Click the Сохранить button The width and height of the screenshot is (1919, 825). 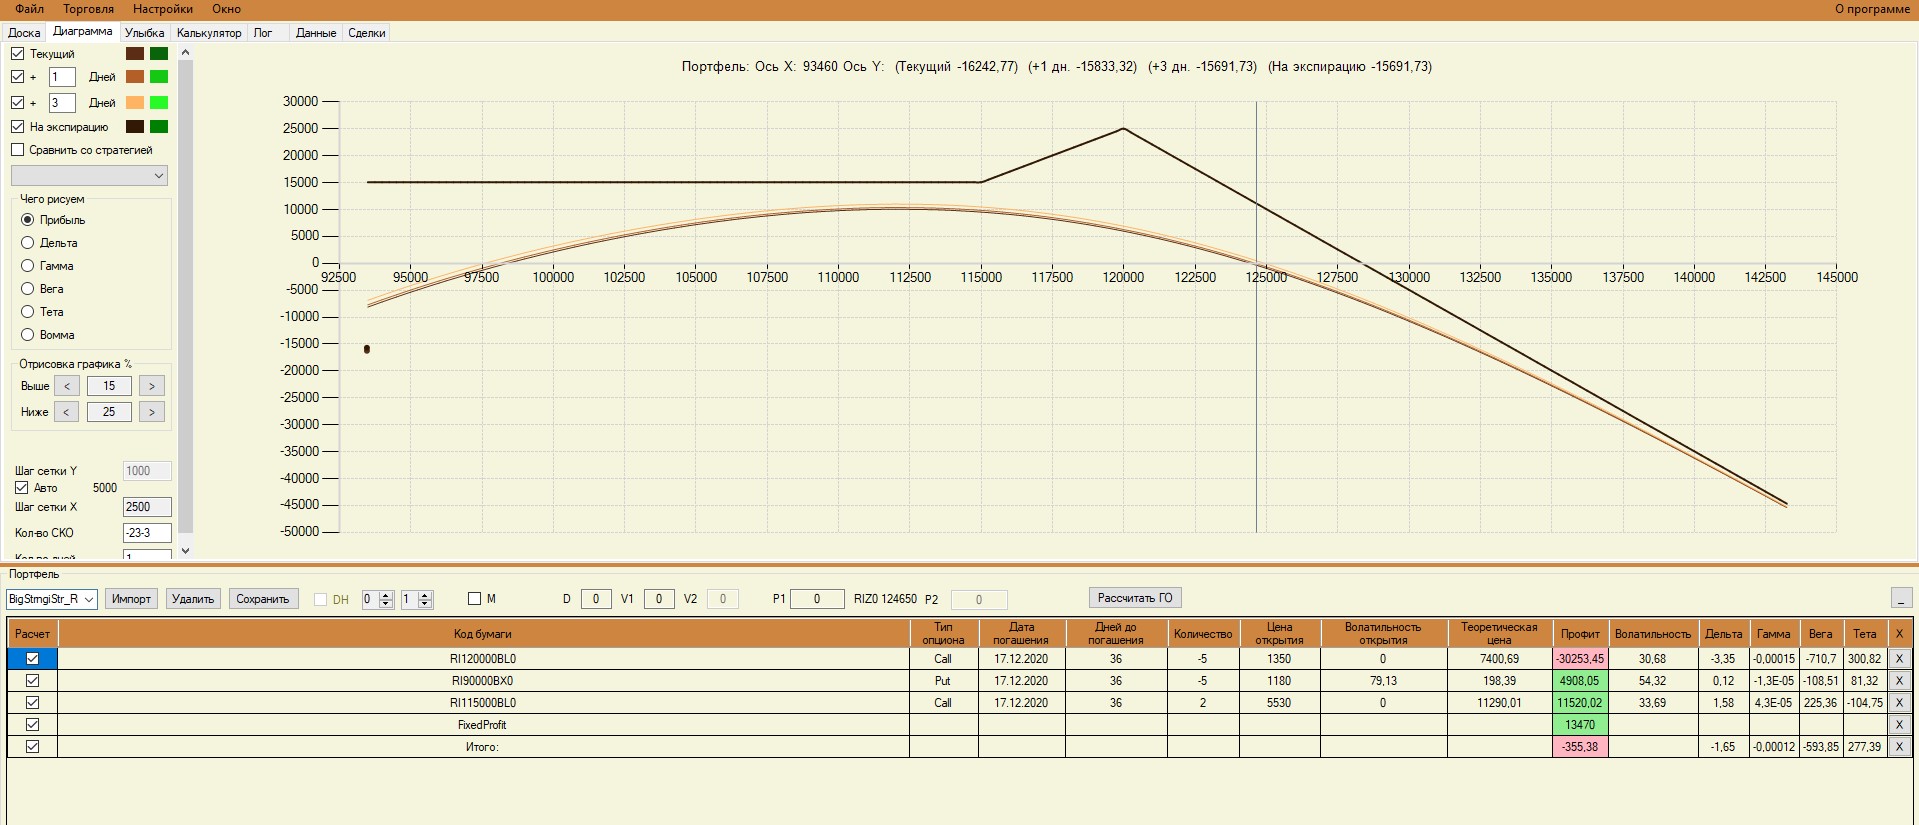pos(263,599)
